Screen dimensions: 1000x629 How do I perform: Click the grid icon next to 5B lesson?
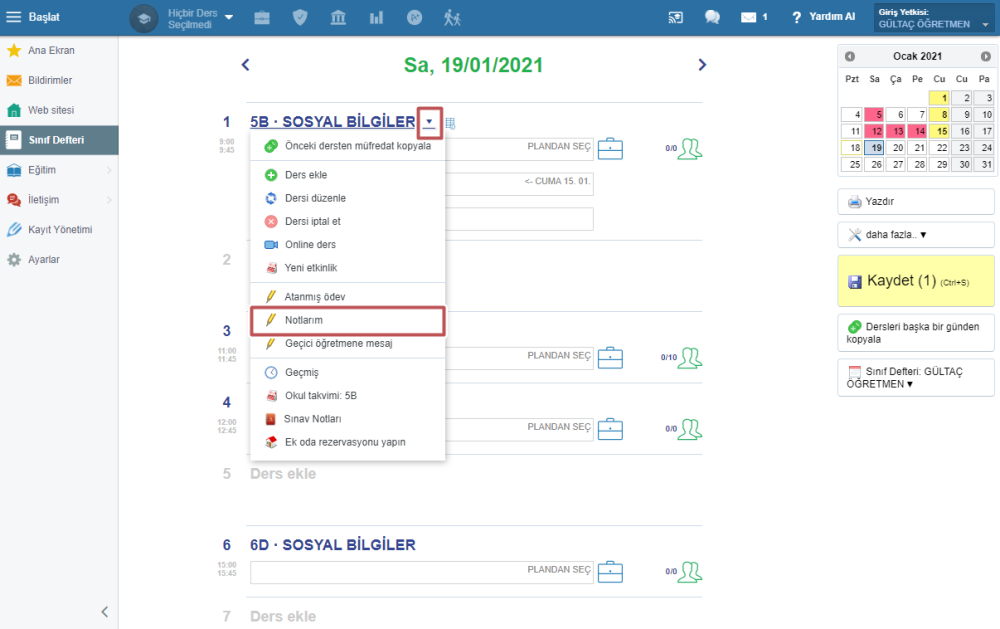tap(450, 123)
